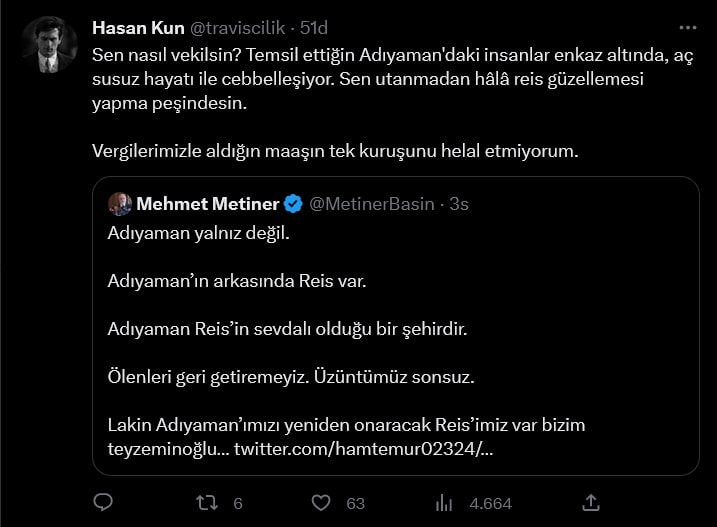The image size is (717, 527).
Task: Open the three-dot more options menu
Action: 687,27
